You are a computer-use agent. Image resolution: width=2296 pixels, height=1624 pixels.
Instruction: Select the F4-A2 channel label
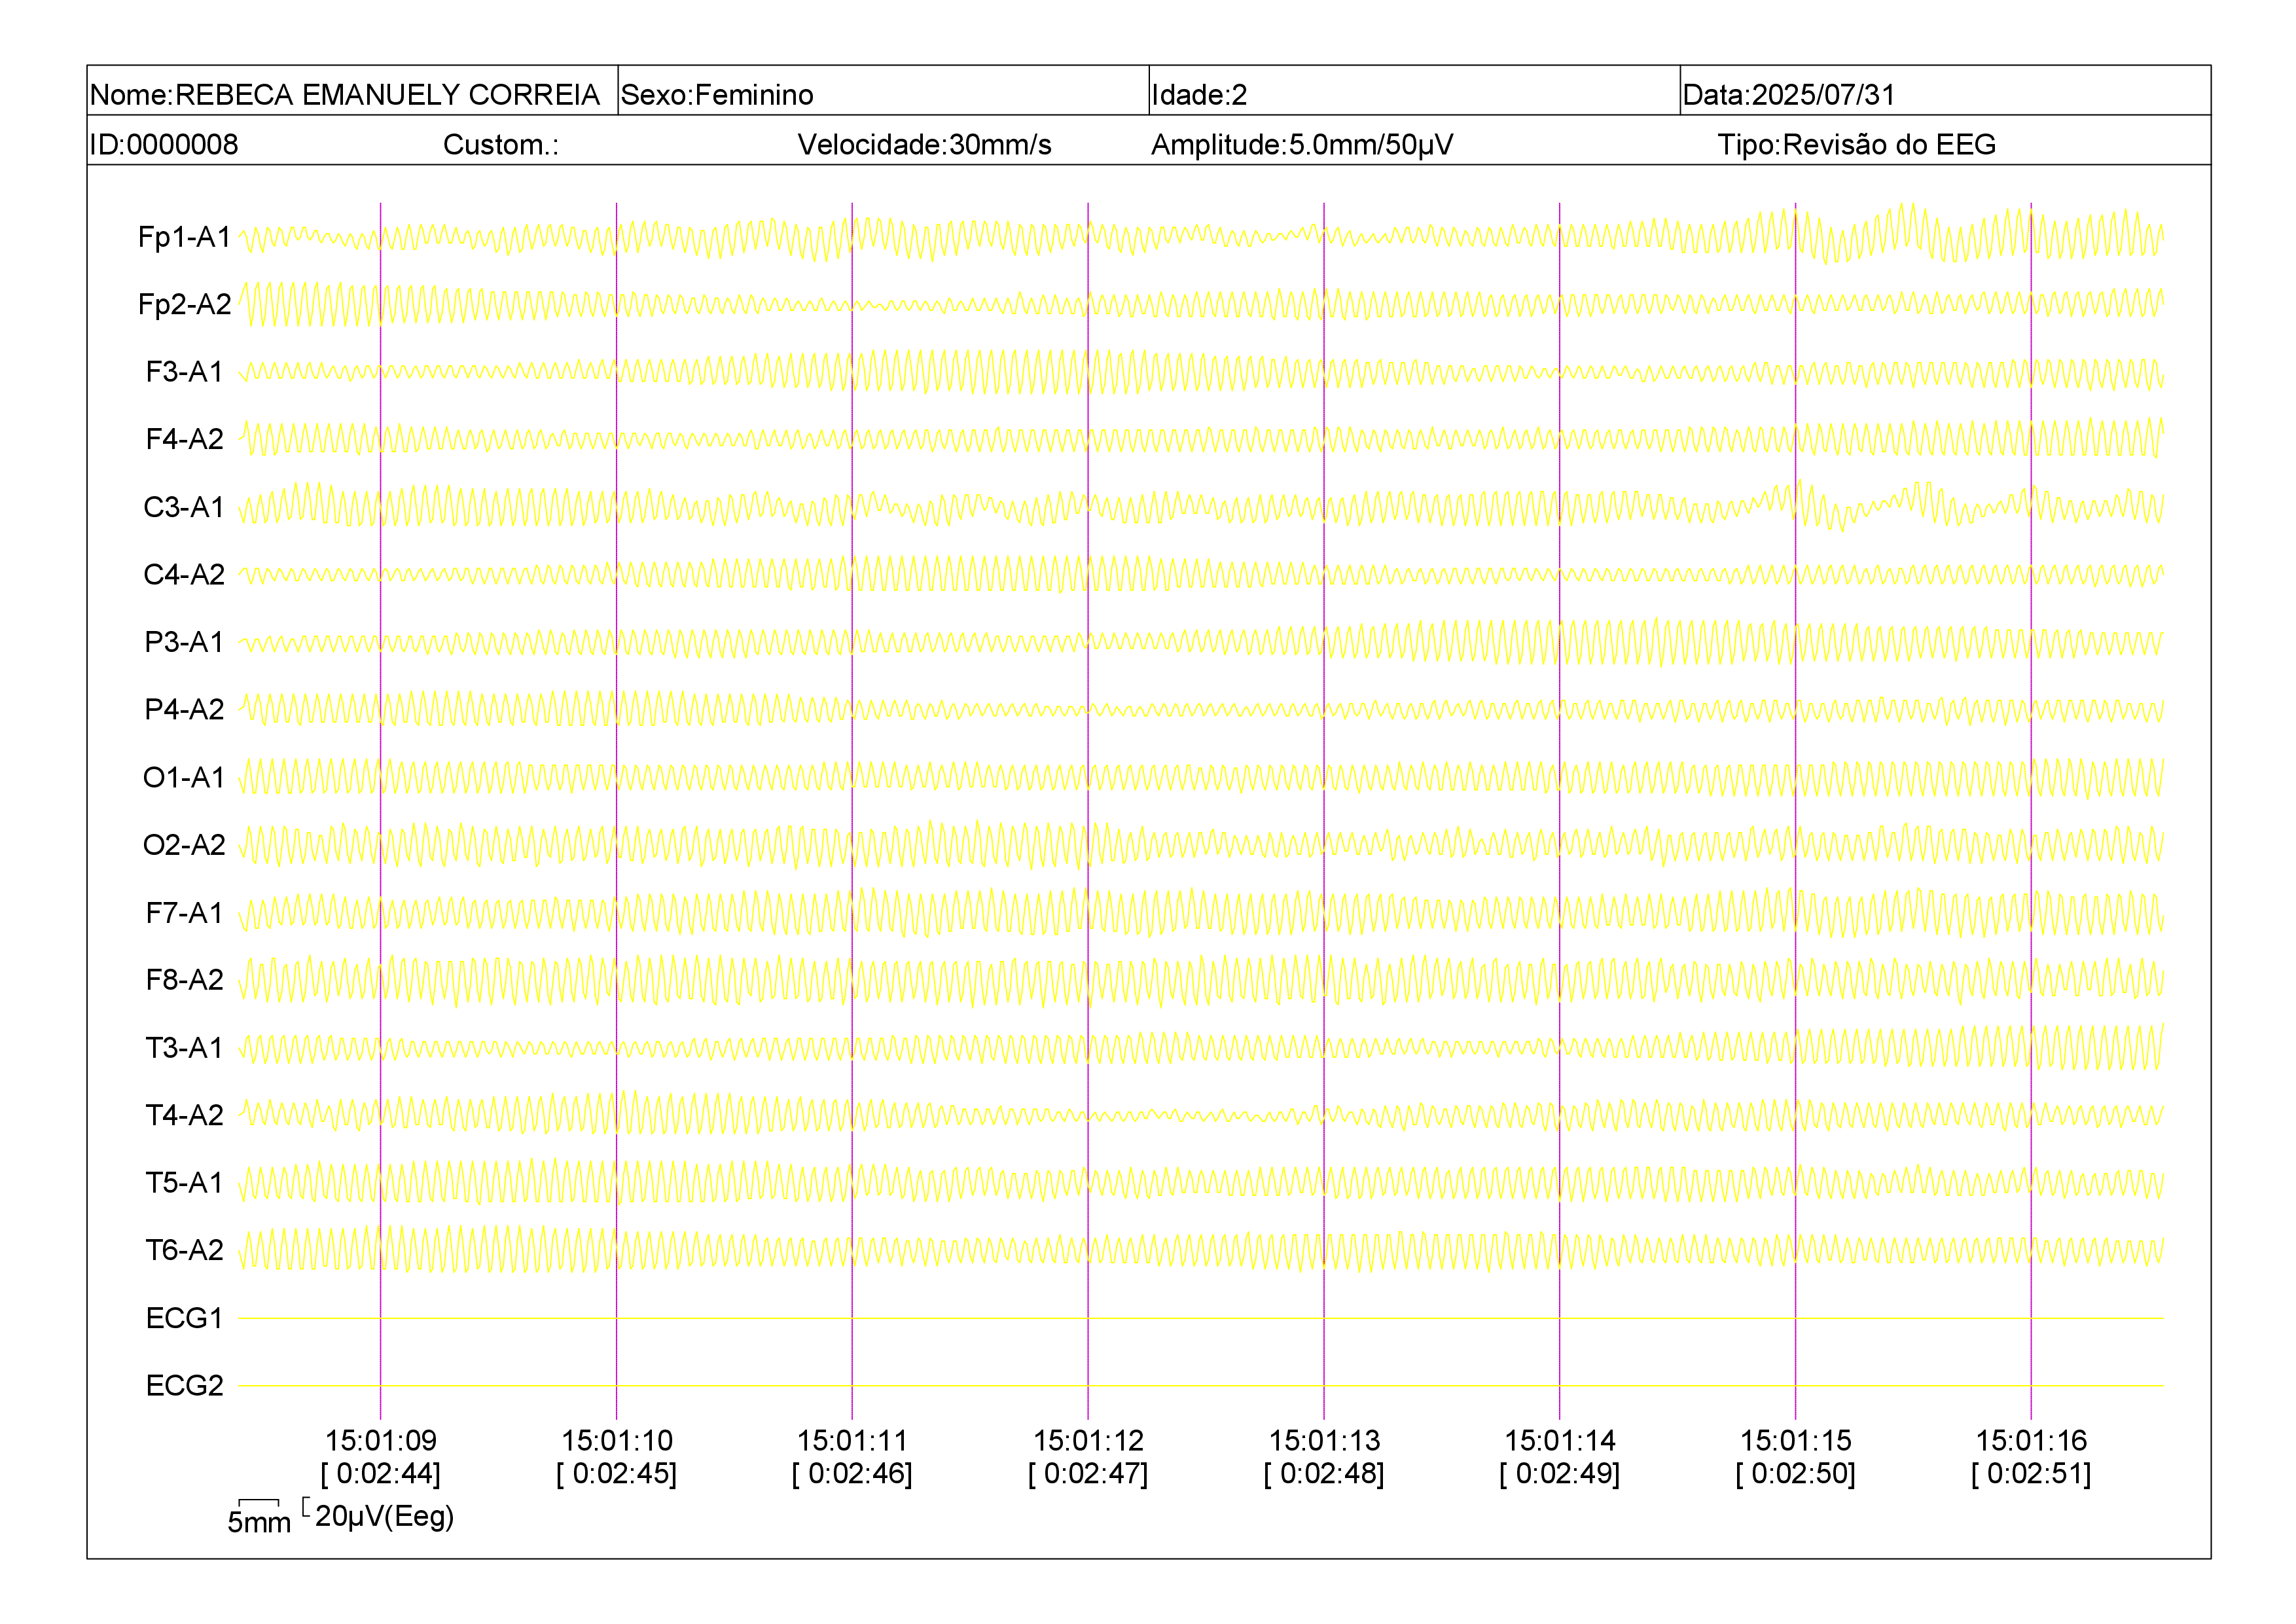pos(184,439)
